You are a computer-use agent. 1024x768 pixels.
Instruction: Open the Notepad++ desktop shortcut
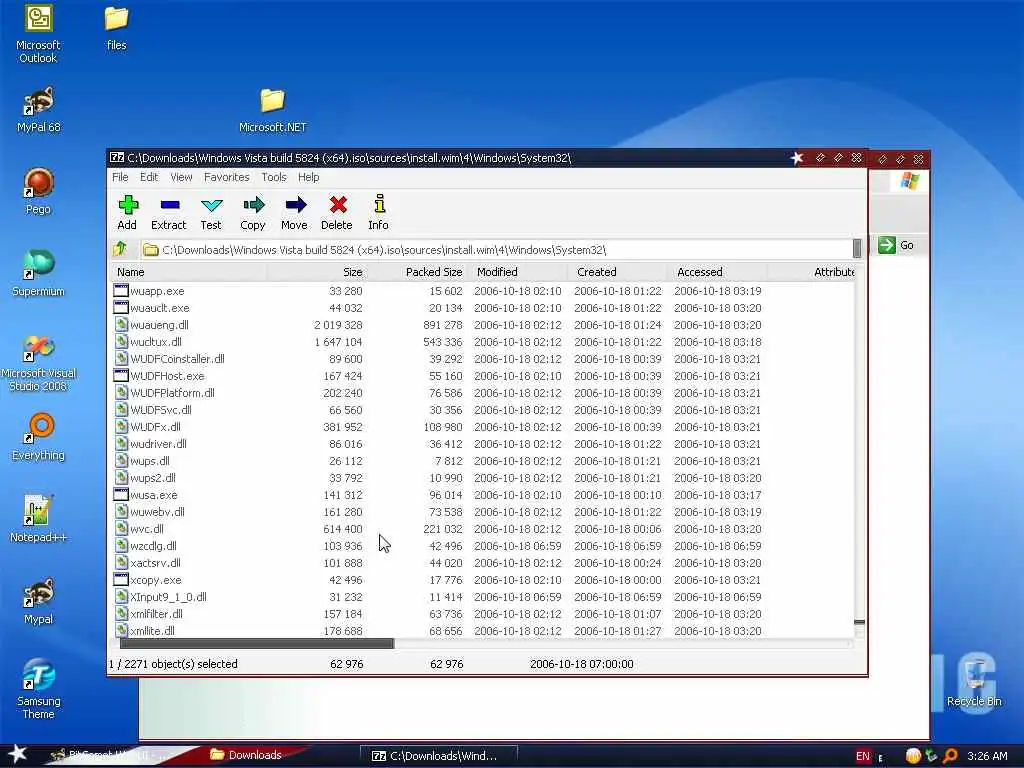[x=39, y=519]
